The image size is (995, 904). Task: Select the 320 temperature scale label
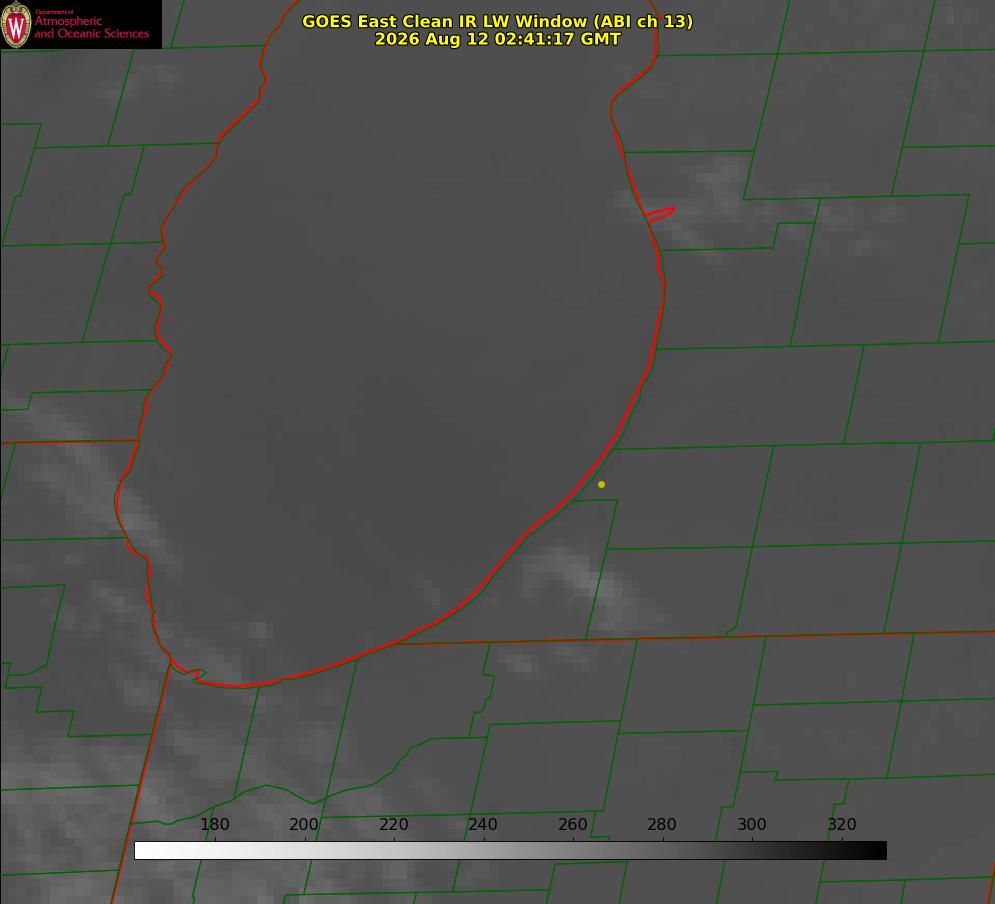(842, 824)
